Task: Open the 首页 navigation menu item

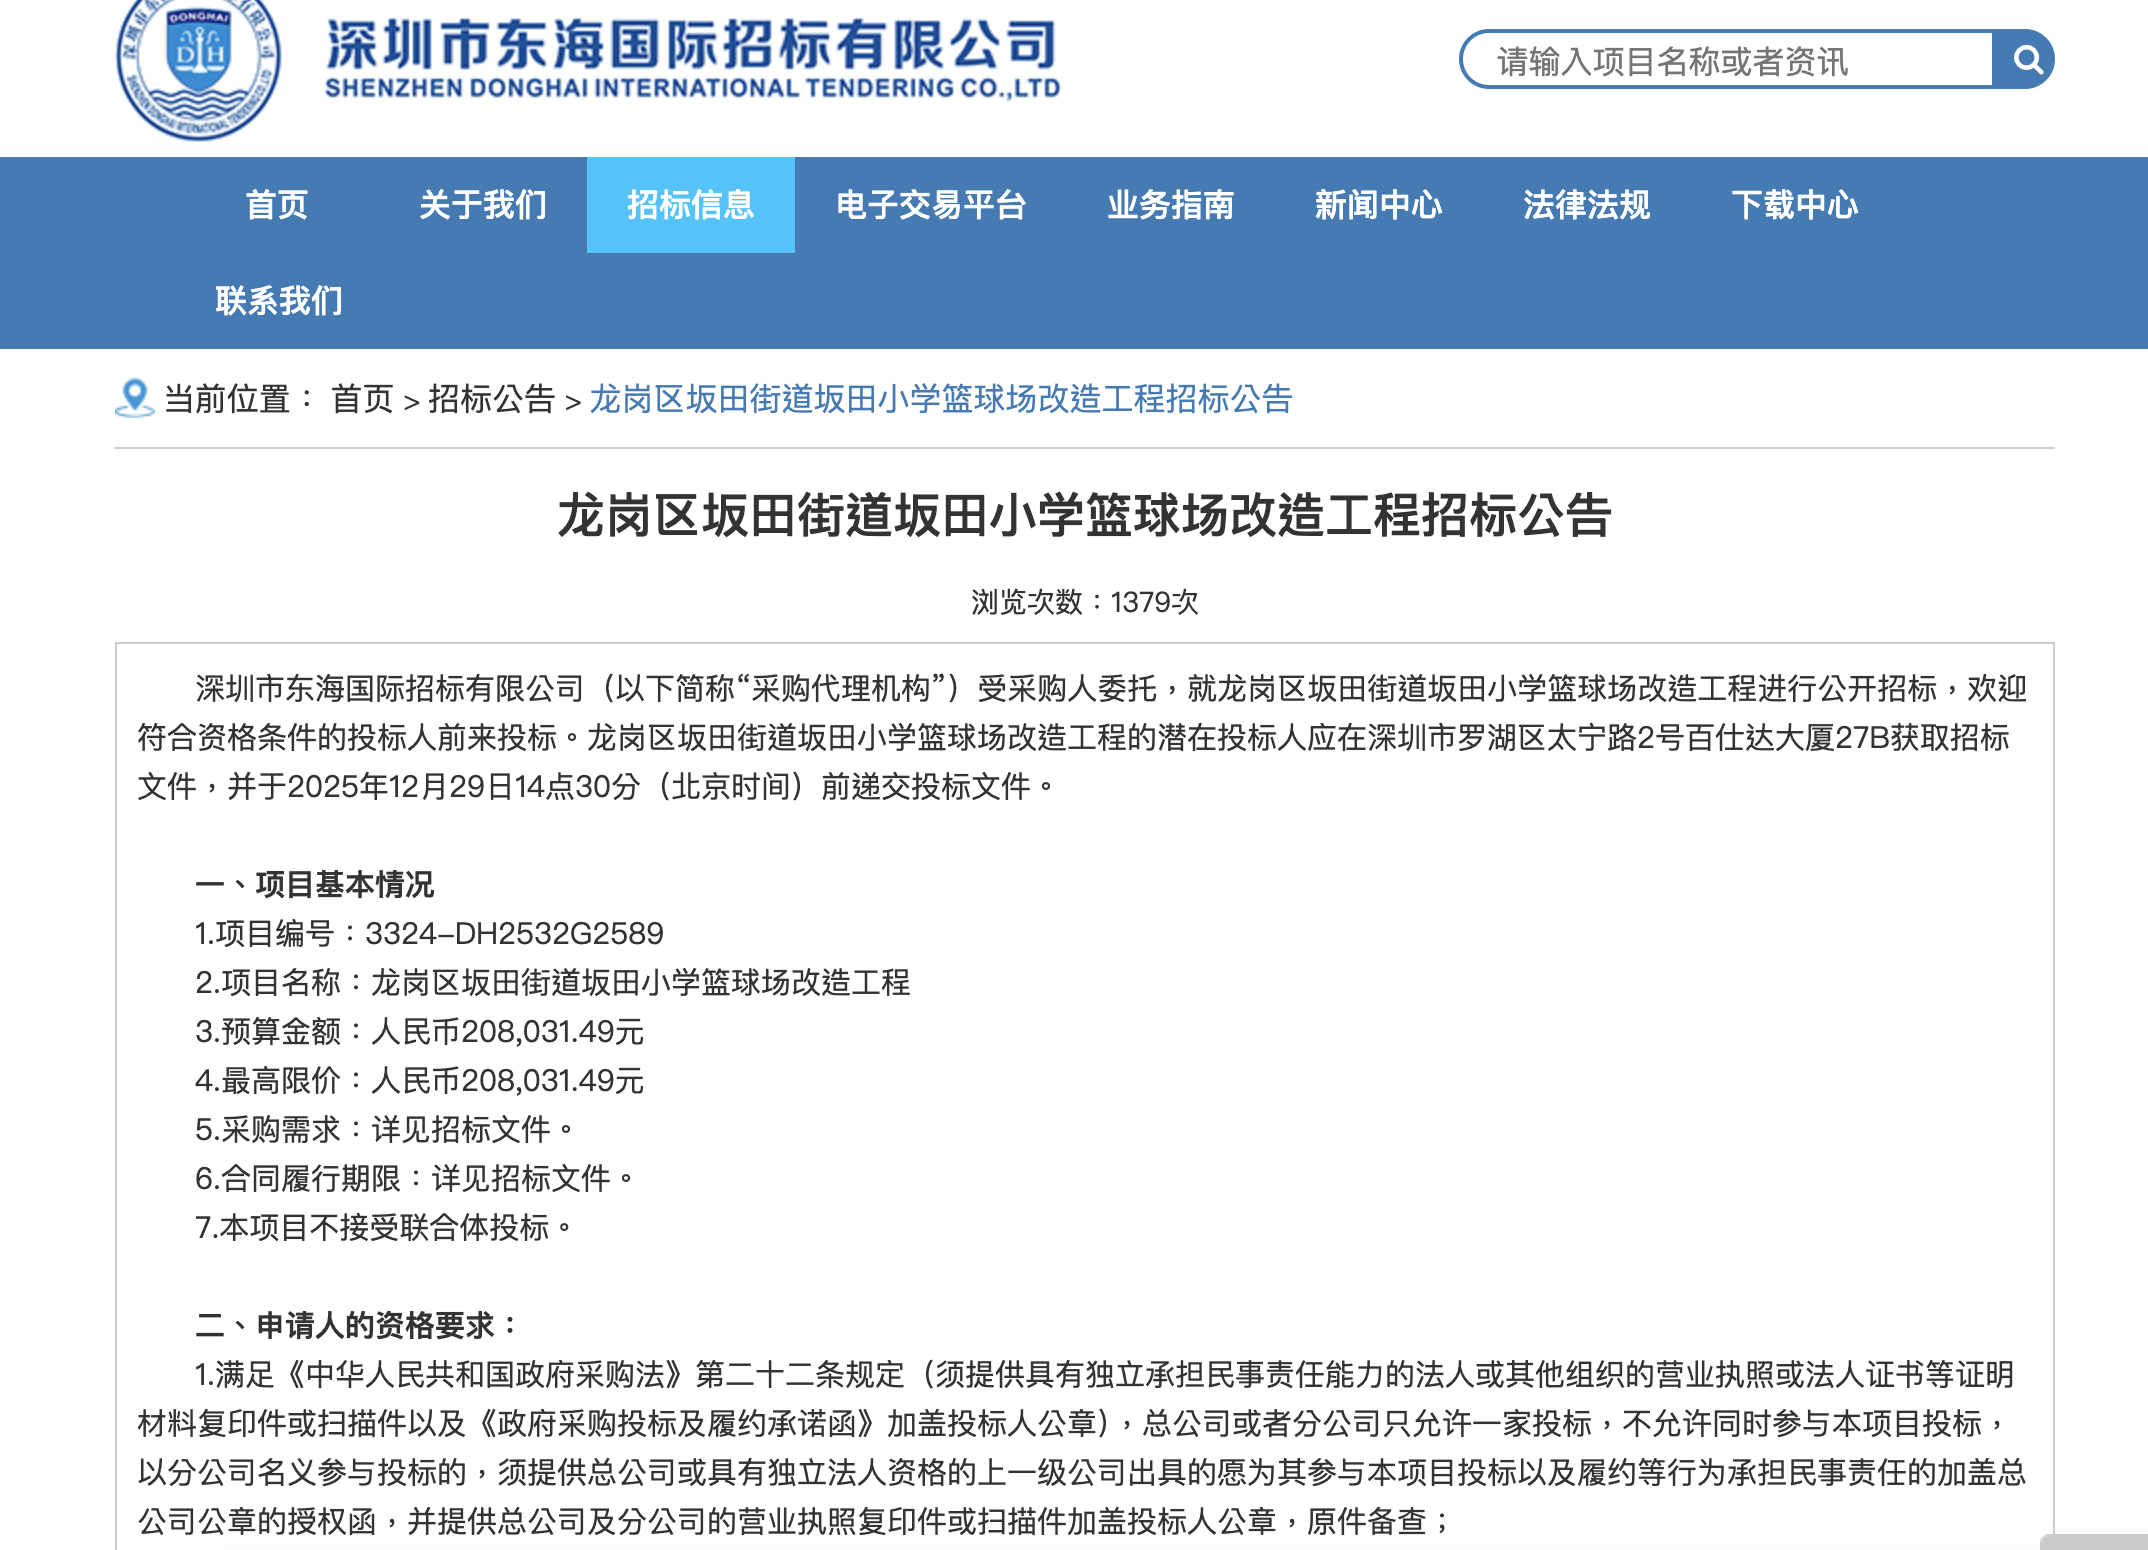Action: click(x=276, y=205)
